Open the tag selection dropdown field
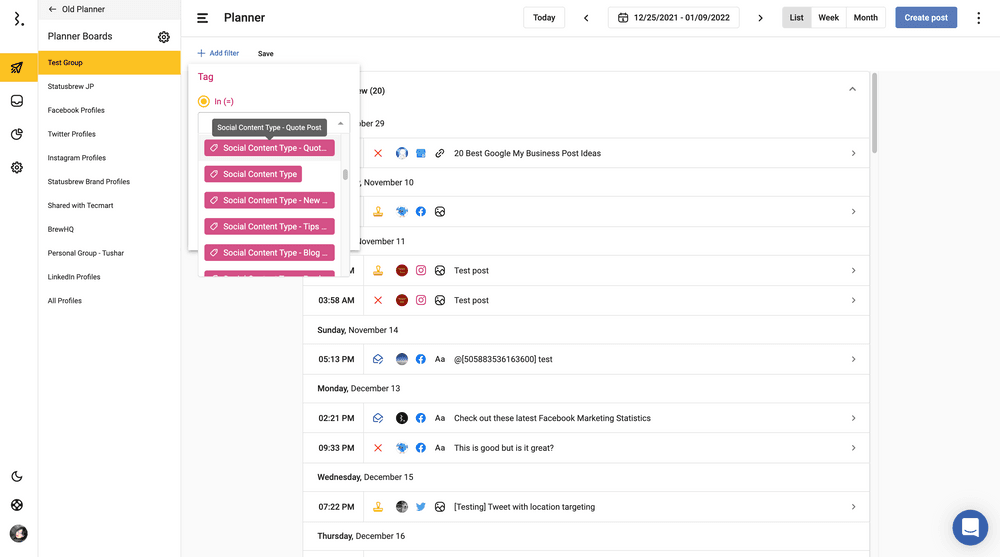The height and width of the screenshot is (557, 1000). [273, 123]
